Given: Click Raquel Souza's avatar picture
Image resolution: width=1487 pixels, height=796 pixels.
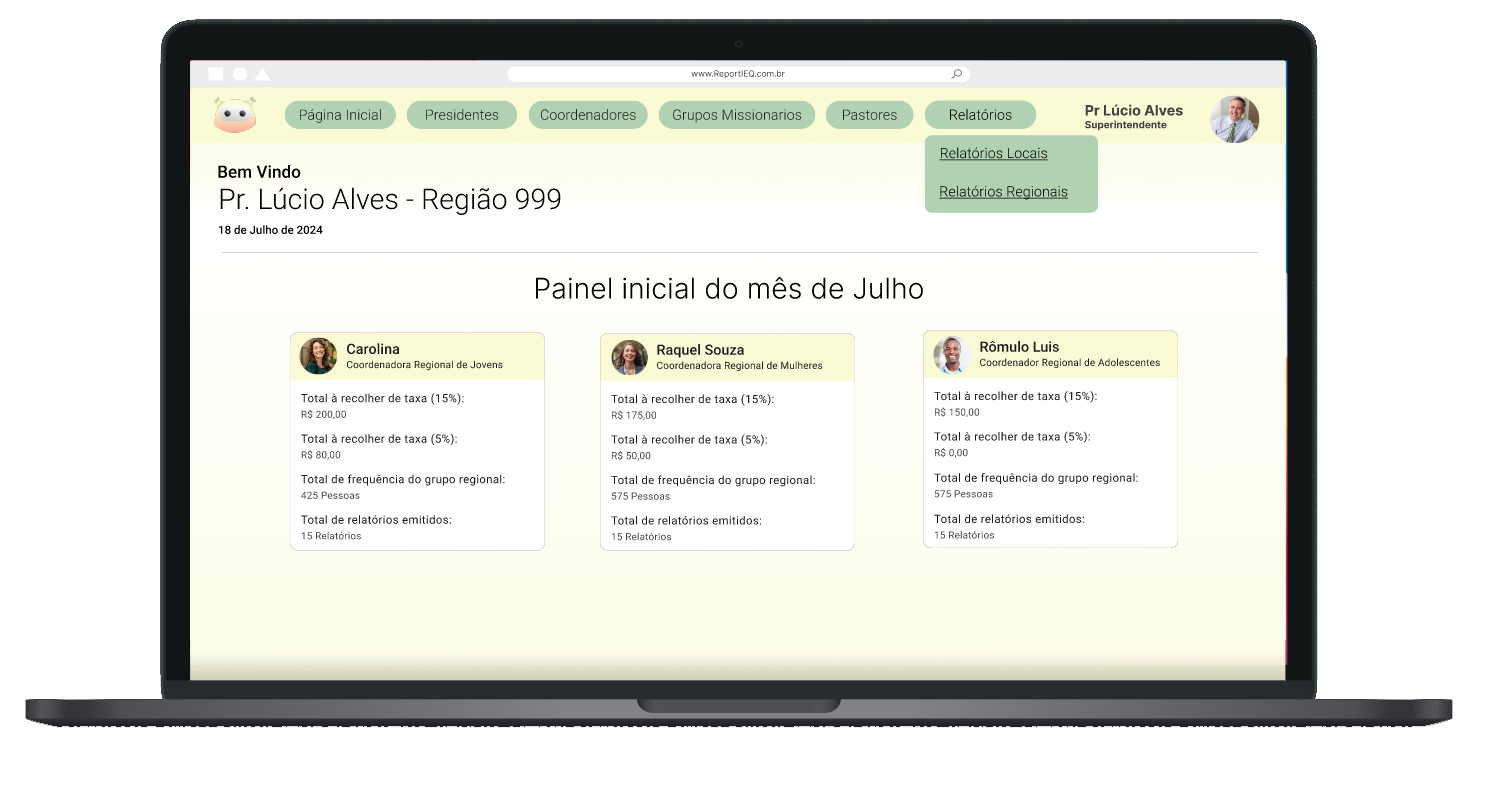Looking at the screenshot, I should (629, 357).
